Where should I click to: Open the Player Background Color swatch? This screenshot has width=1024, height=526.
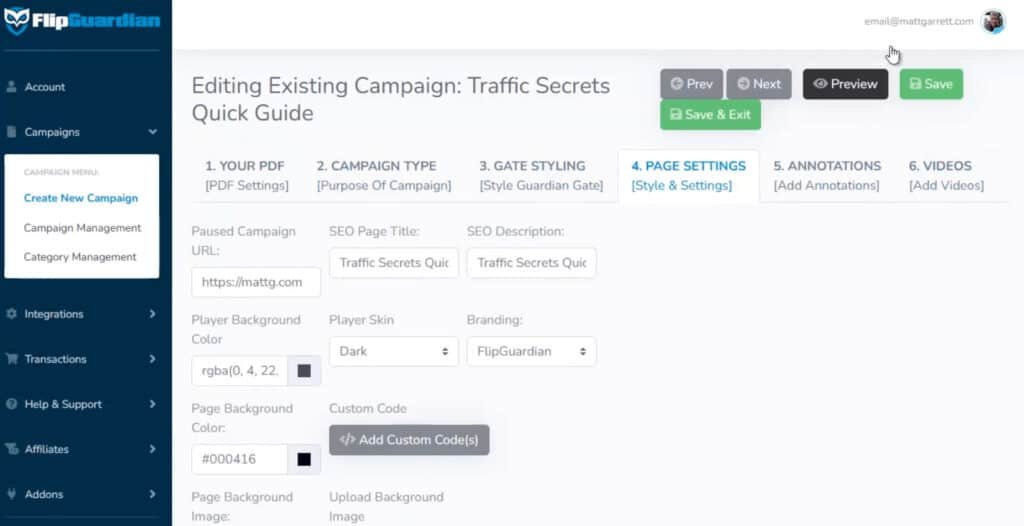point(304,371)
